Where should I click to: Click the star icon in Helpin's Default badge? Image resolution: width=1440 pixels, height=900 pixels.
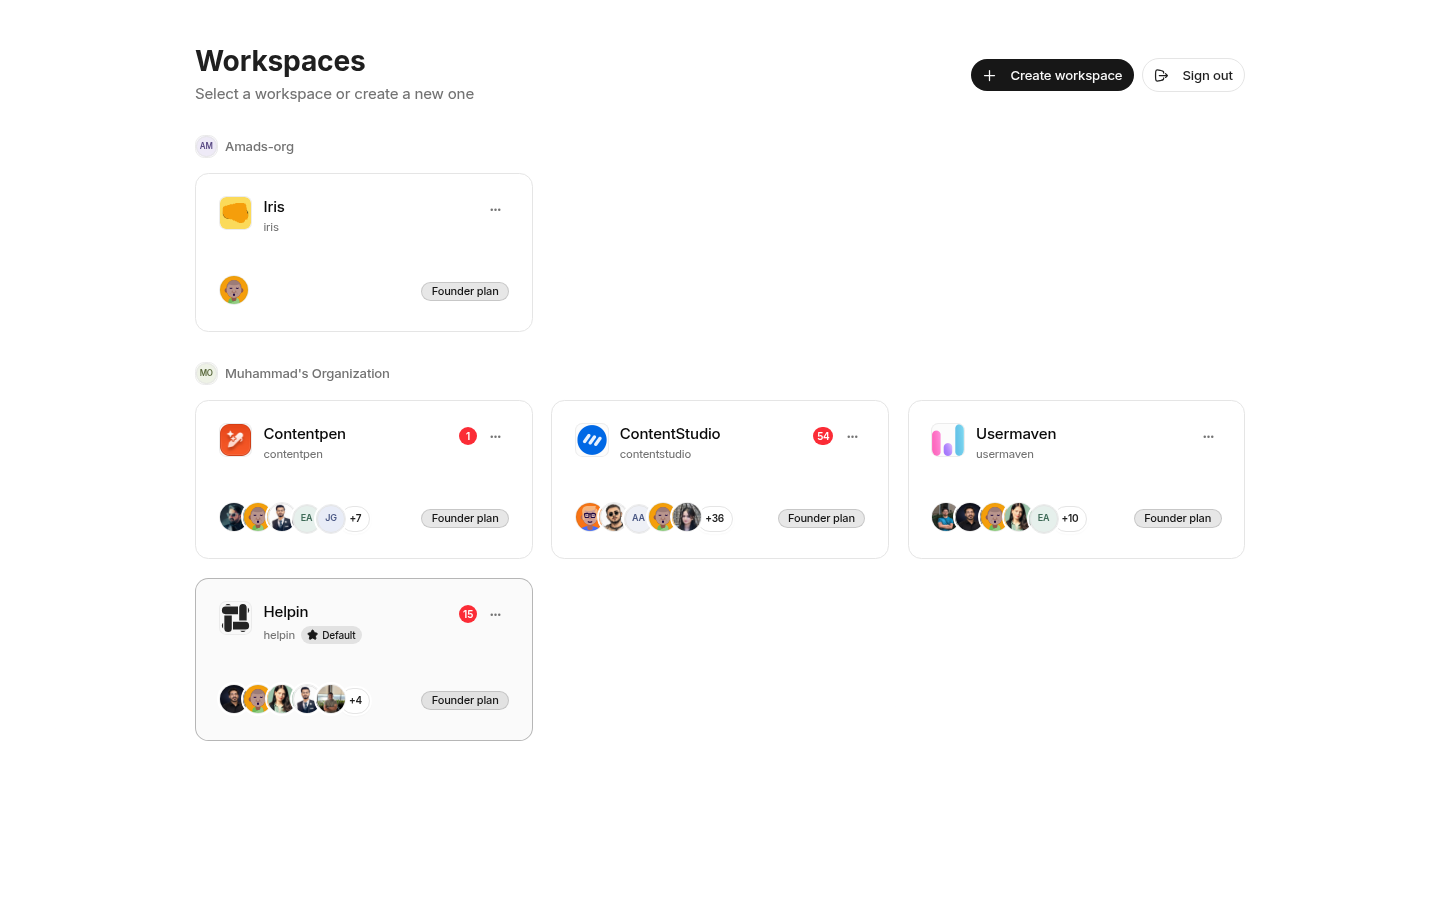[x=313, y=635]
